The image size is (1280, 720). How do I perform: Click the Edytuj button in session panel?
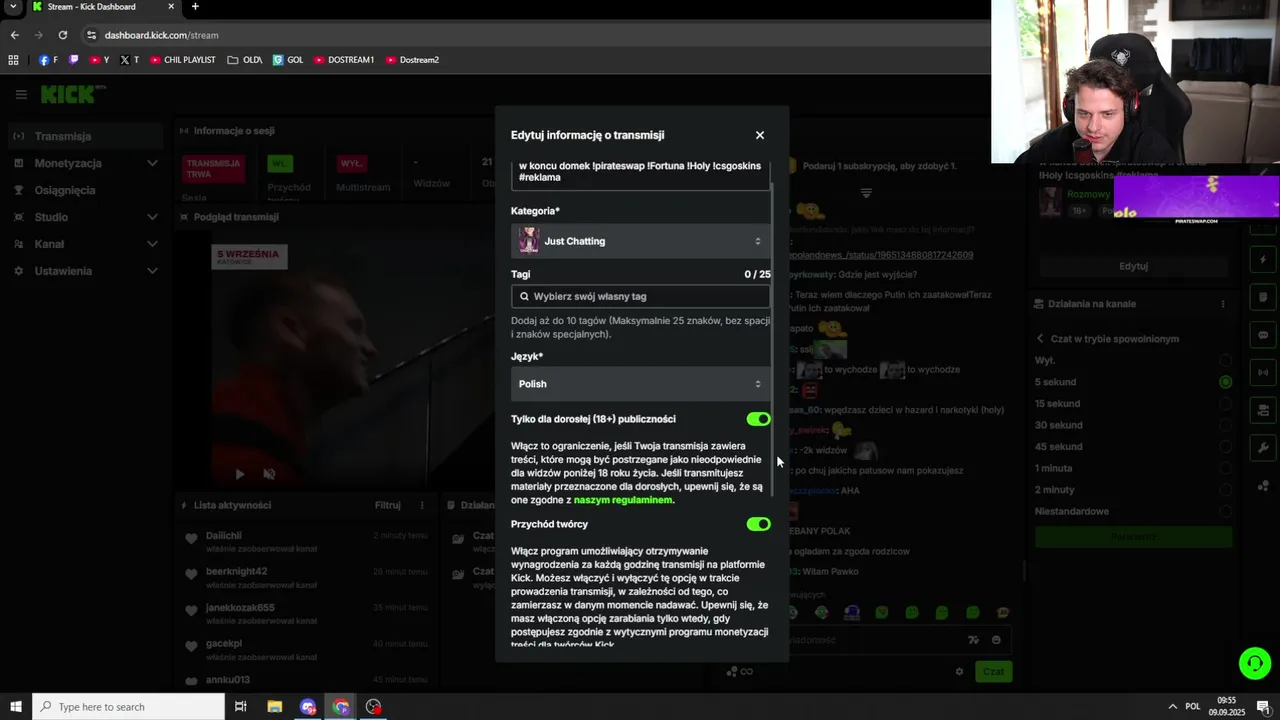(x=1133, y=266)
